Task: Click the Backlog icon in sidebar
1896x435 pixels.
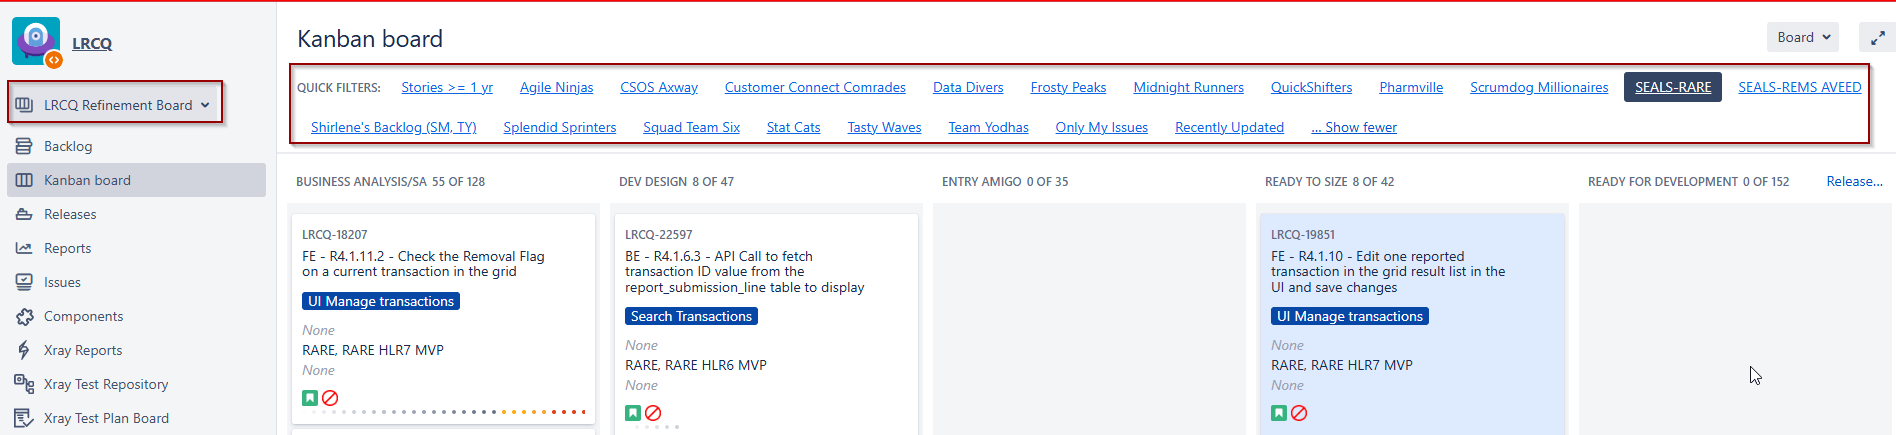Action: [x=24, y=146]
